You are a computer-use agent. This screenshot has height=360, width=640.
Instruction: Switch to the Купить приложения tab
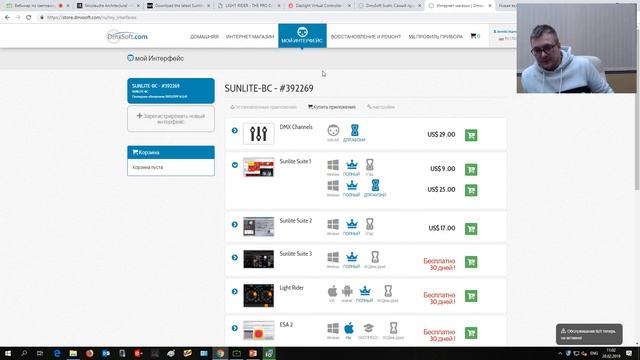tap(332, 107)
